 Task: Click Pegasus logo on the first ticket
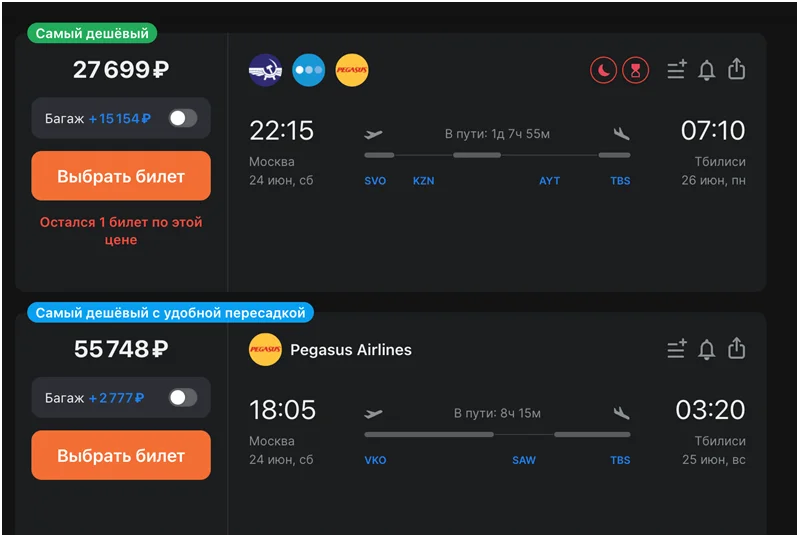(x=352, y=70)
